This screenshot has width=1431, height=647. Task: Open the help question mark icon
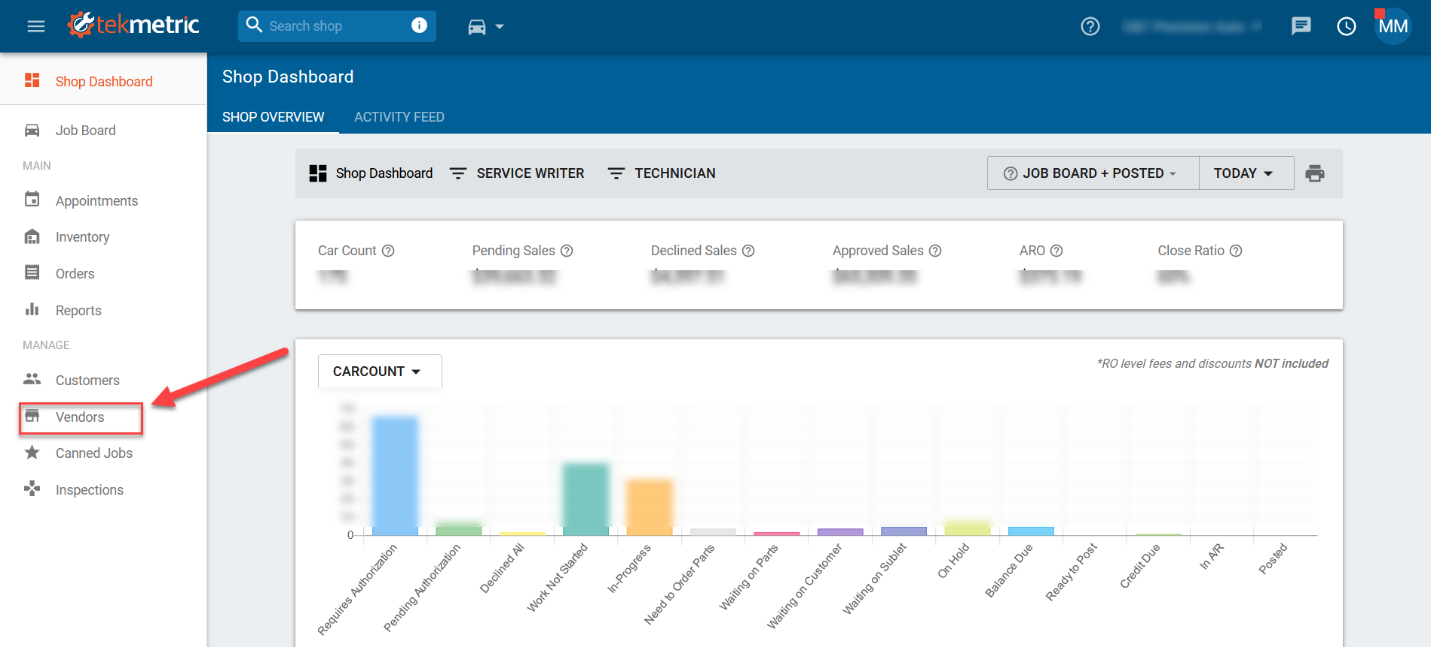pyautogui.click(x=1090, y=26)
